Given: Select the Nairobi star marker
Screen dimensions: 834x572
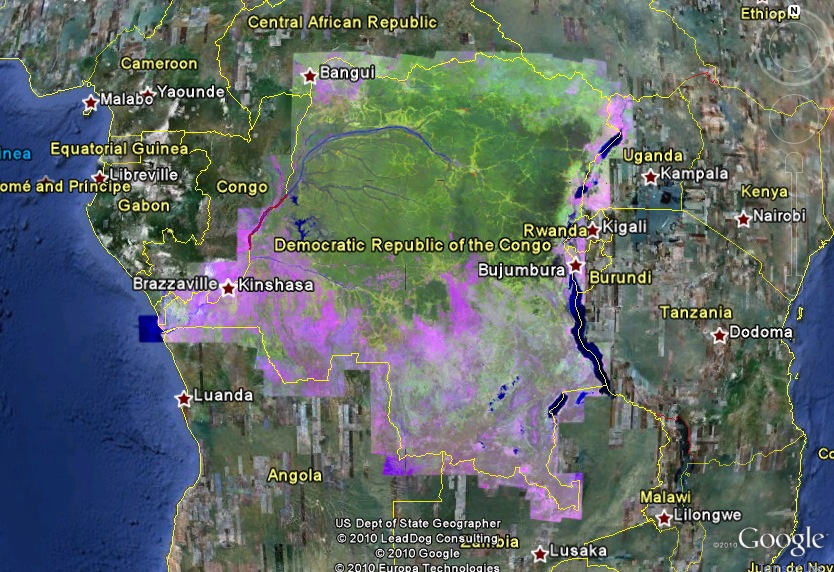Looking at the screenshot, I should [743, 219].
